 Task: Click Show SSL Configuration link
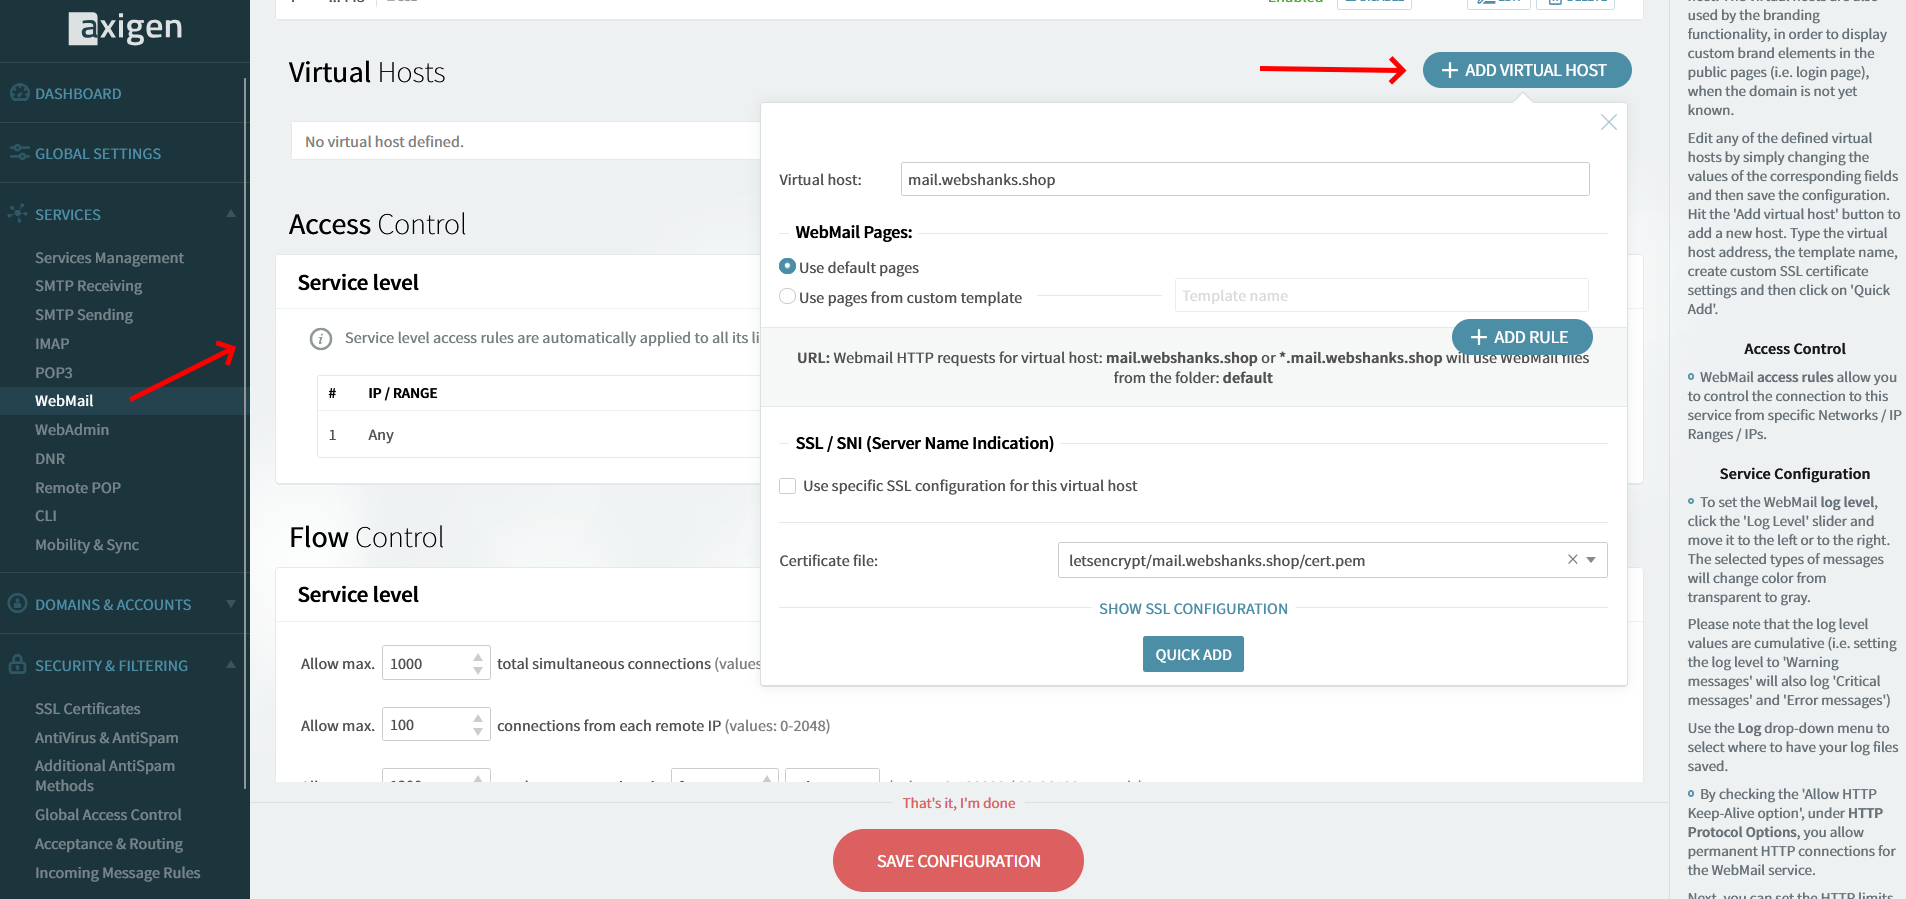[x=1193, y=609]
